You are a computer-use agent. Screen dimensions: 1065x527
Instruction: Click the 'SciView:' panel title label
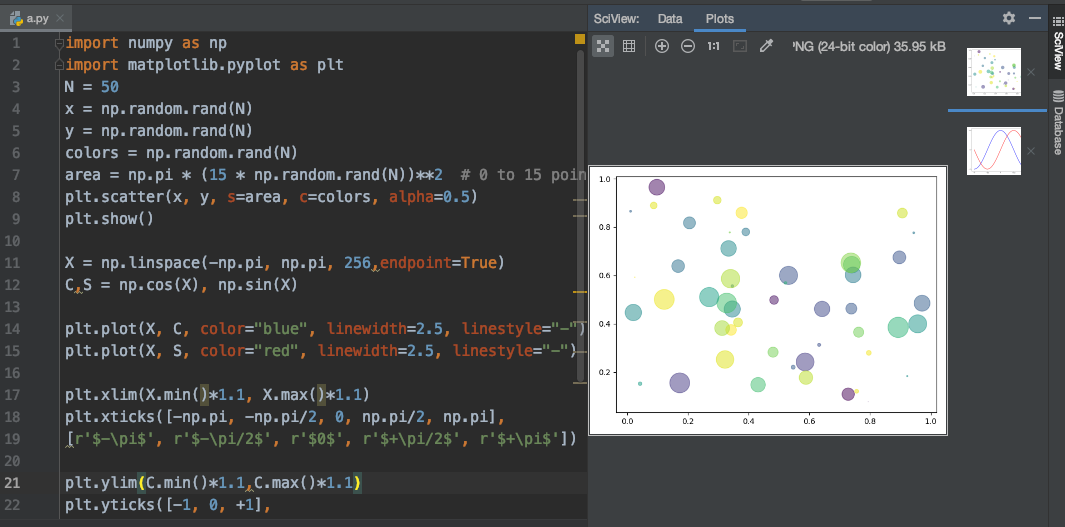[616, 19]
